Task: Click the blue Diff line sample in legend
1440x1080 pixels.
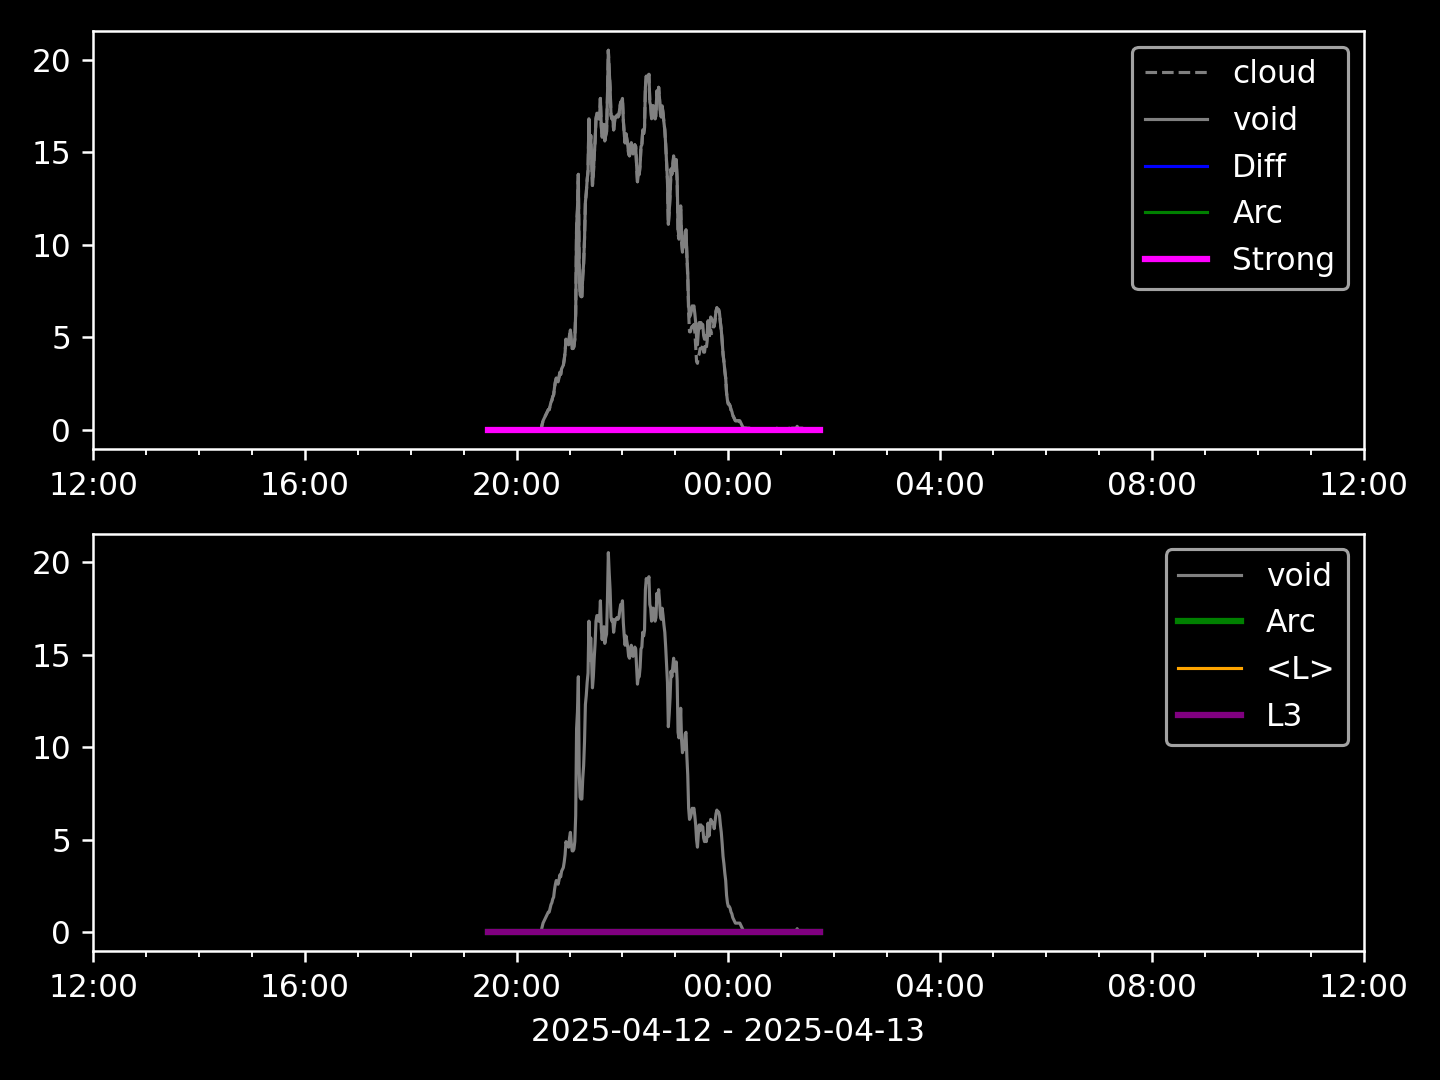Action: point(1176,166)
